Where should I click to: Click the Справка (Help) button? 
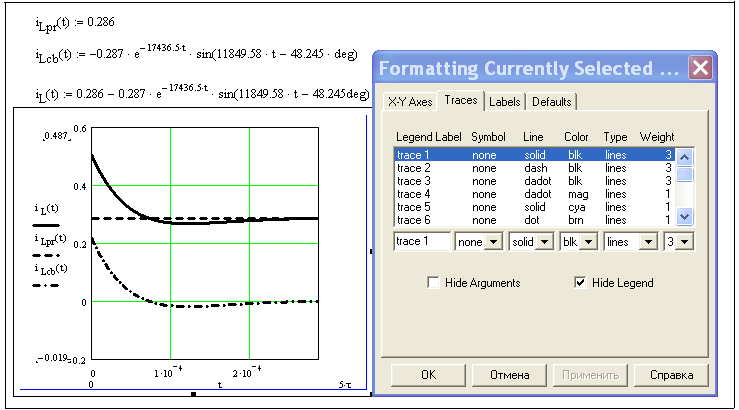(x=672, y=375)
